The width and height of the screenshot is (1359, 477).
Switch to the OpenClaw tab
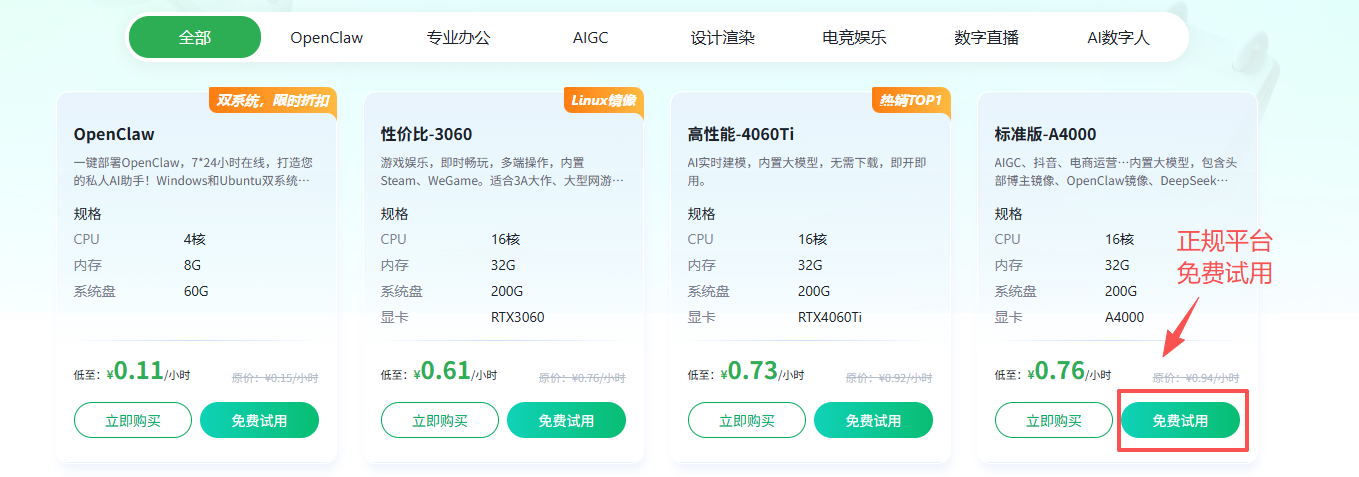pos(327,38)
